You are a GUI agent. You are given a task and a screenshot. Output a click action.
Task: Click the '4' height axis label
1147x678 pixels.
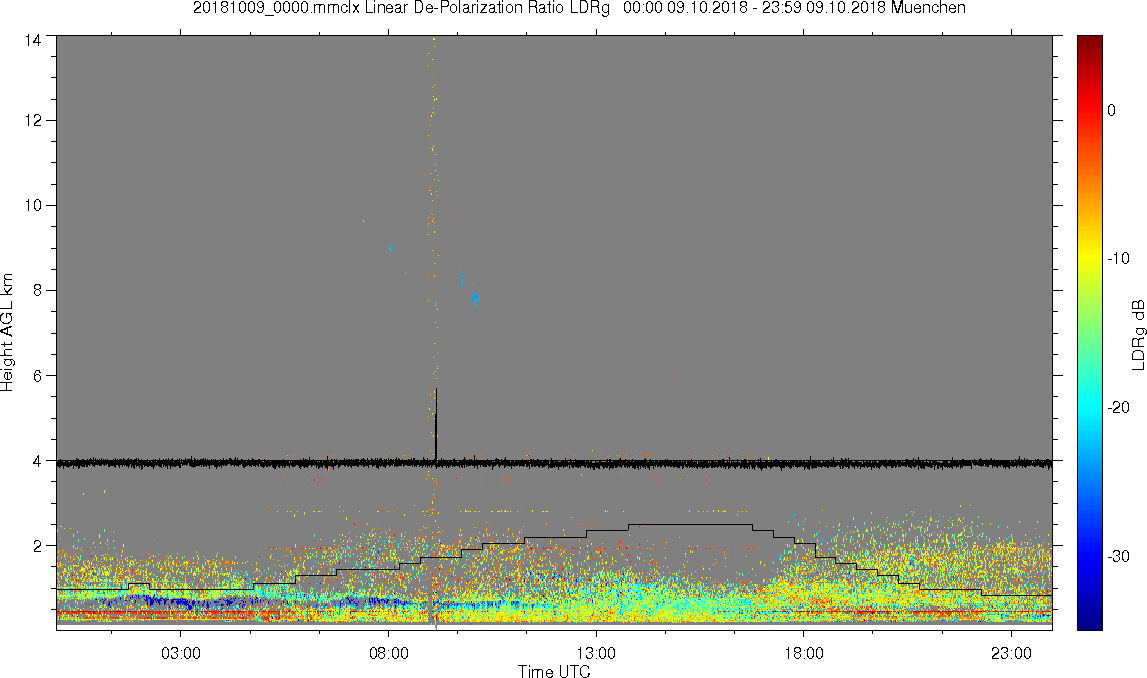click(x=37, y=461)
